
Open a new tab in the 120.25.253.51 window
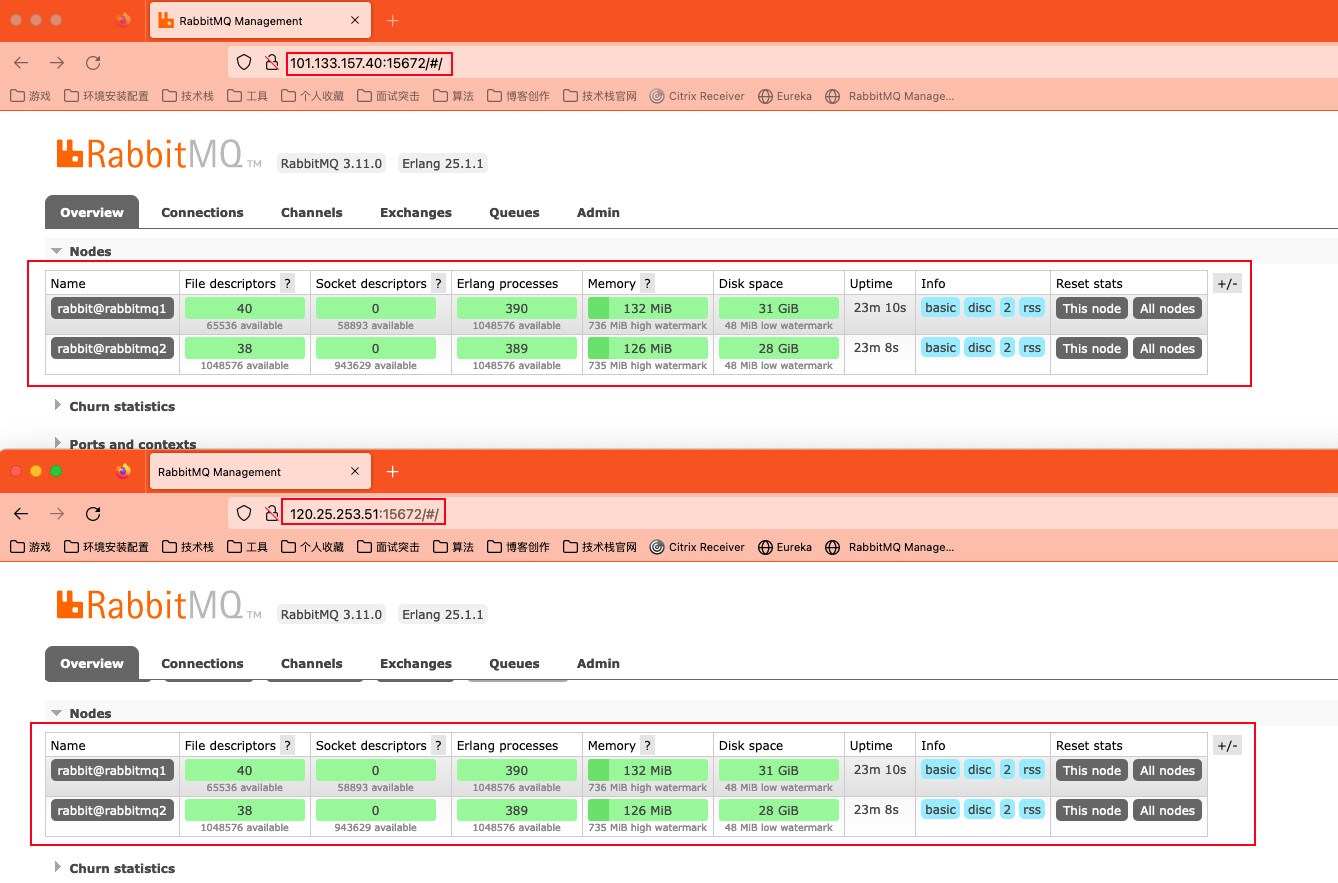(392, 471)
